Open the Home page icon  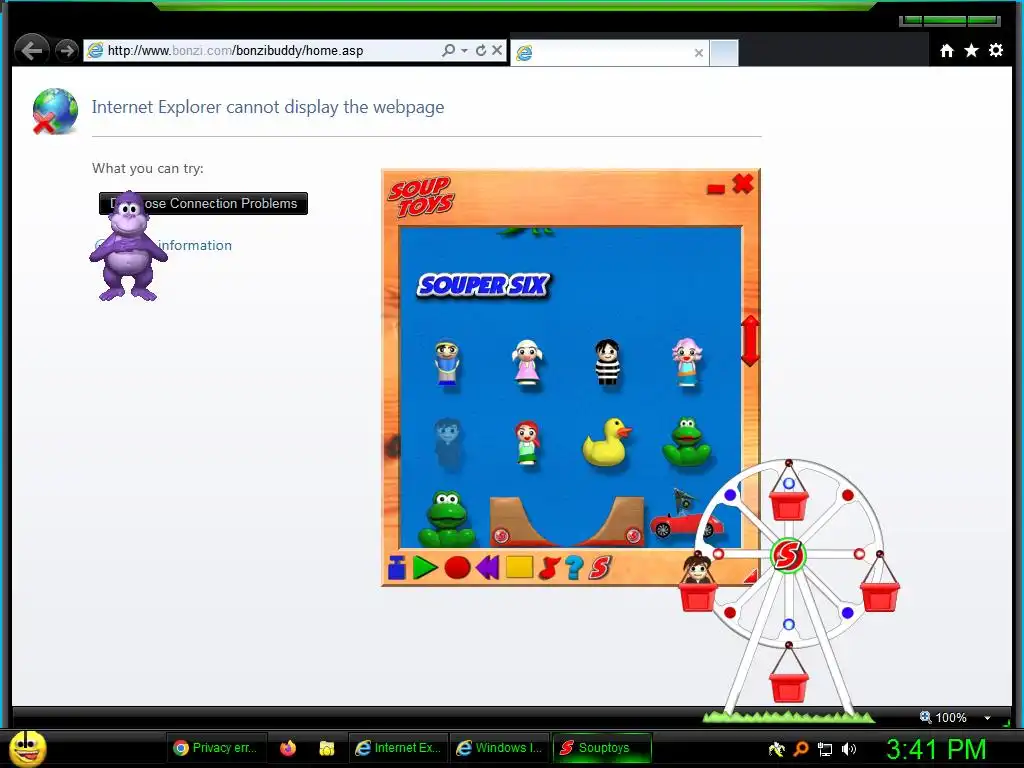point(946,50)
